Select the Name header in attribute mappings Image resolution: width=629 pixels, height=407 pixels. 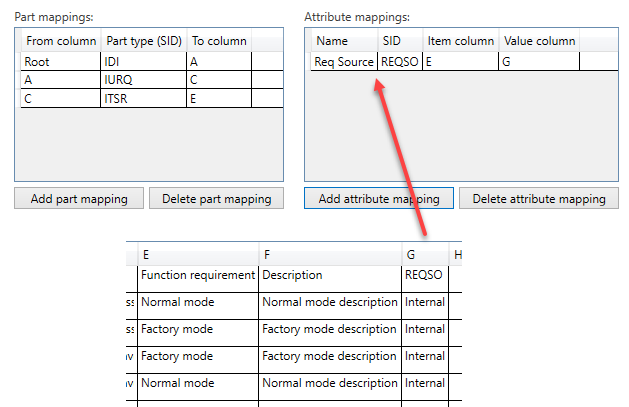pos(344,41)
